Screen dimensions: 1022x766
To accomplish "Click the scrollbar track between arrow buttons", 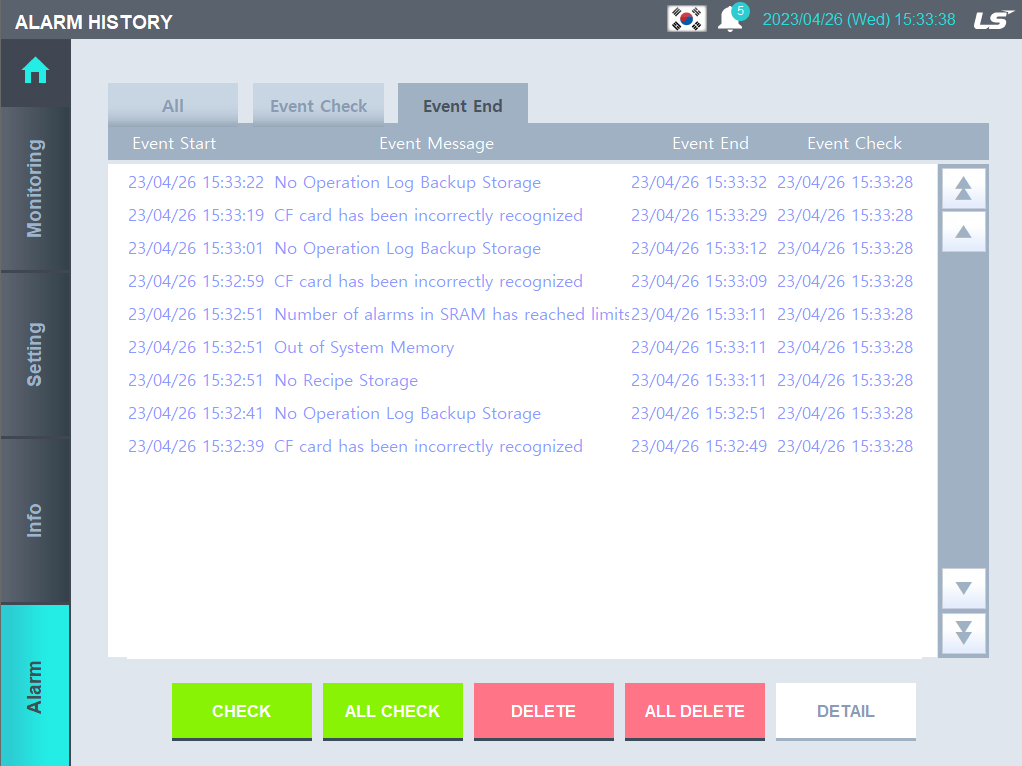I will 963,410.
